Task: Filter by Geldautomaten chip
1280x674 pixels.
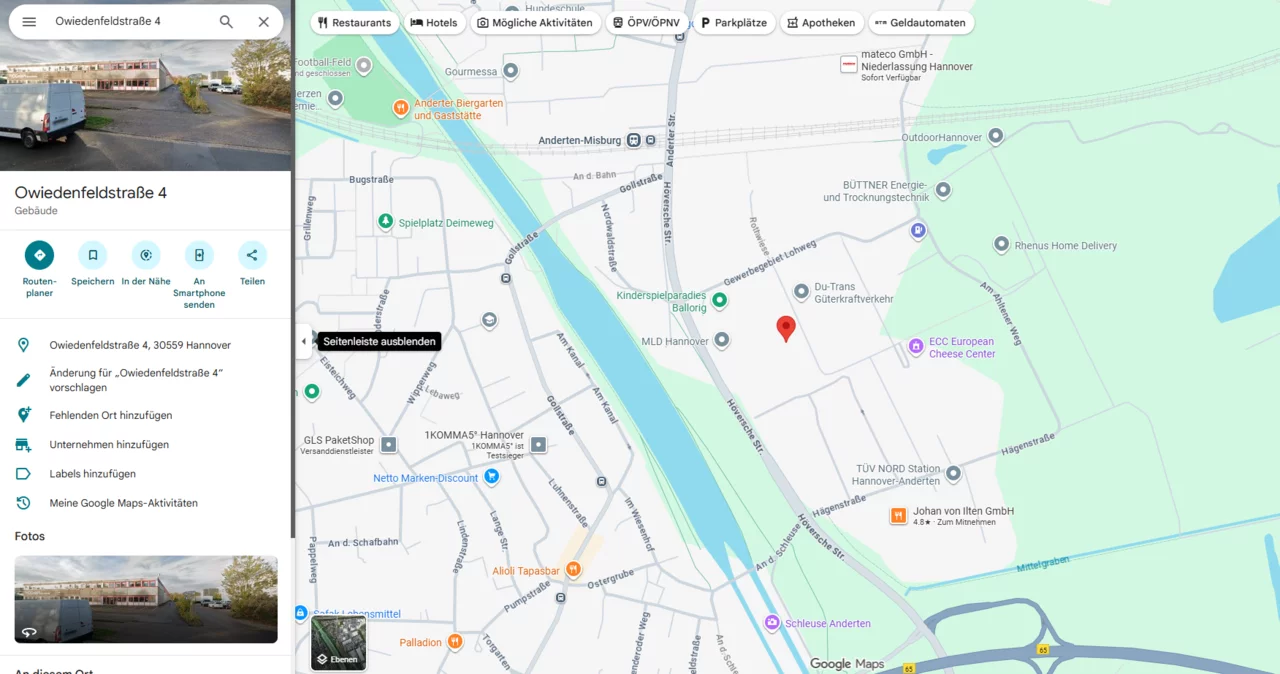Action: pyautogui.click(x=921, y=22)
